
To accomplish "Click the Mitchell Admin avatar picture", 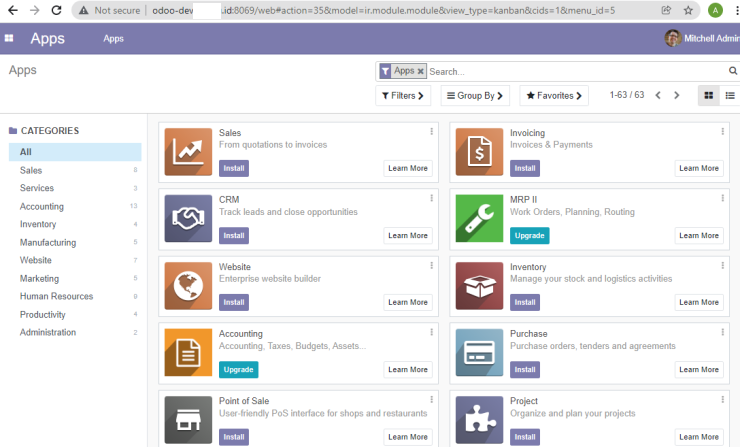I will coord(673,38).
